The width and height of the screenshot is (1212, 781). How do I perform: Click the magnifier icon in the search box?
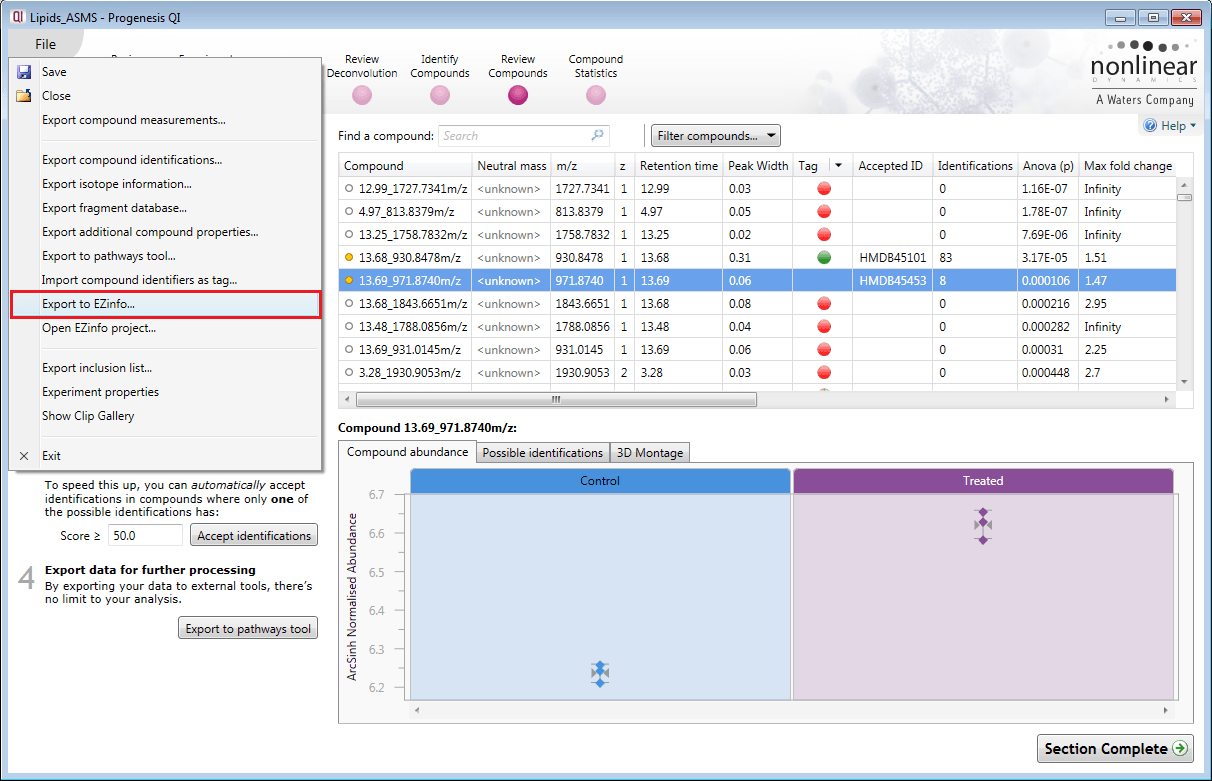(x=597, y=135)
